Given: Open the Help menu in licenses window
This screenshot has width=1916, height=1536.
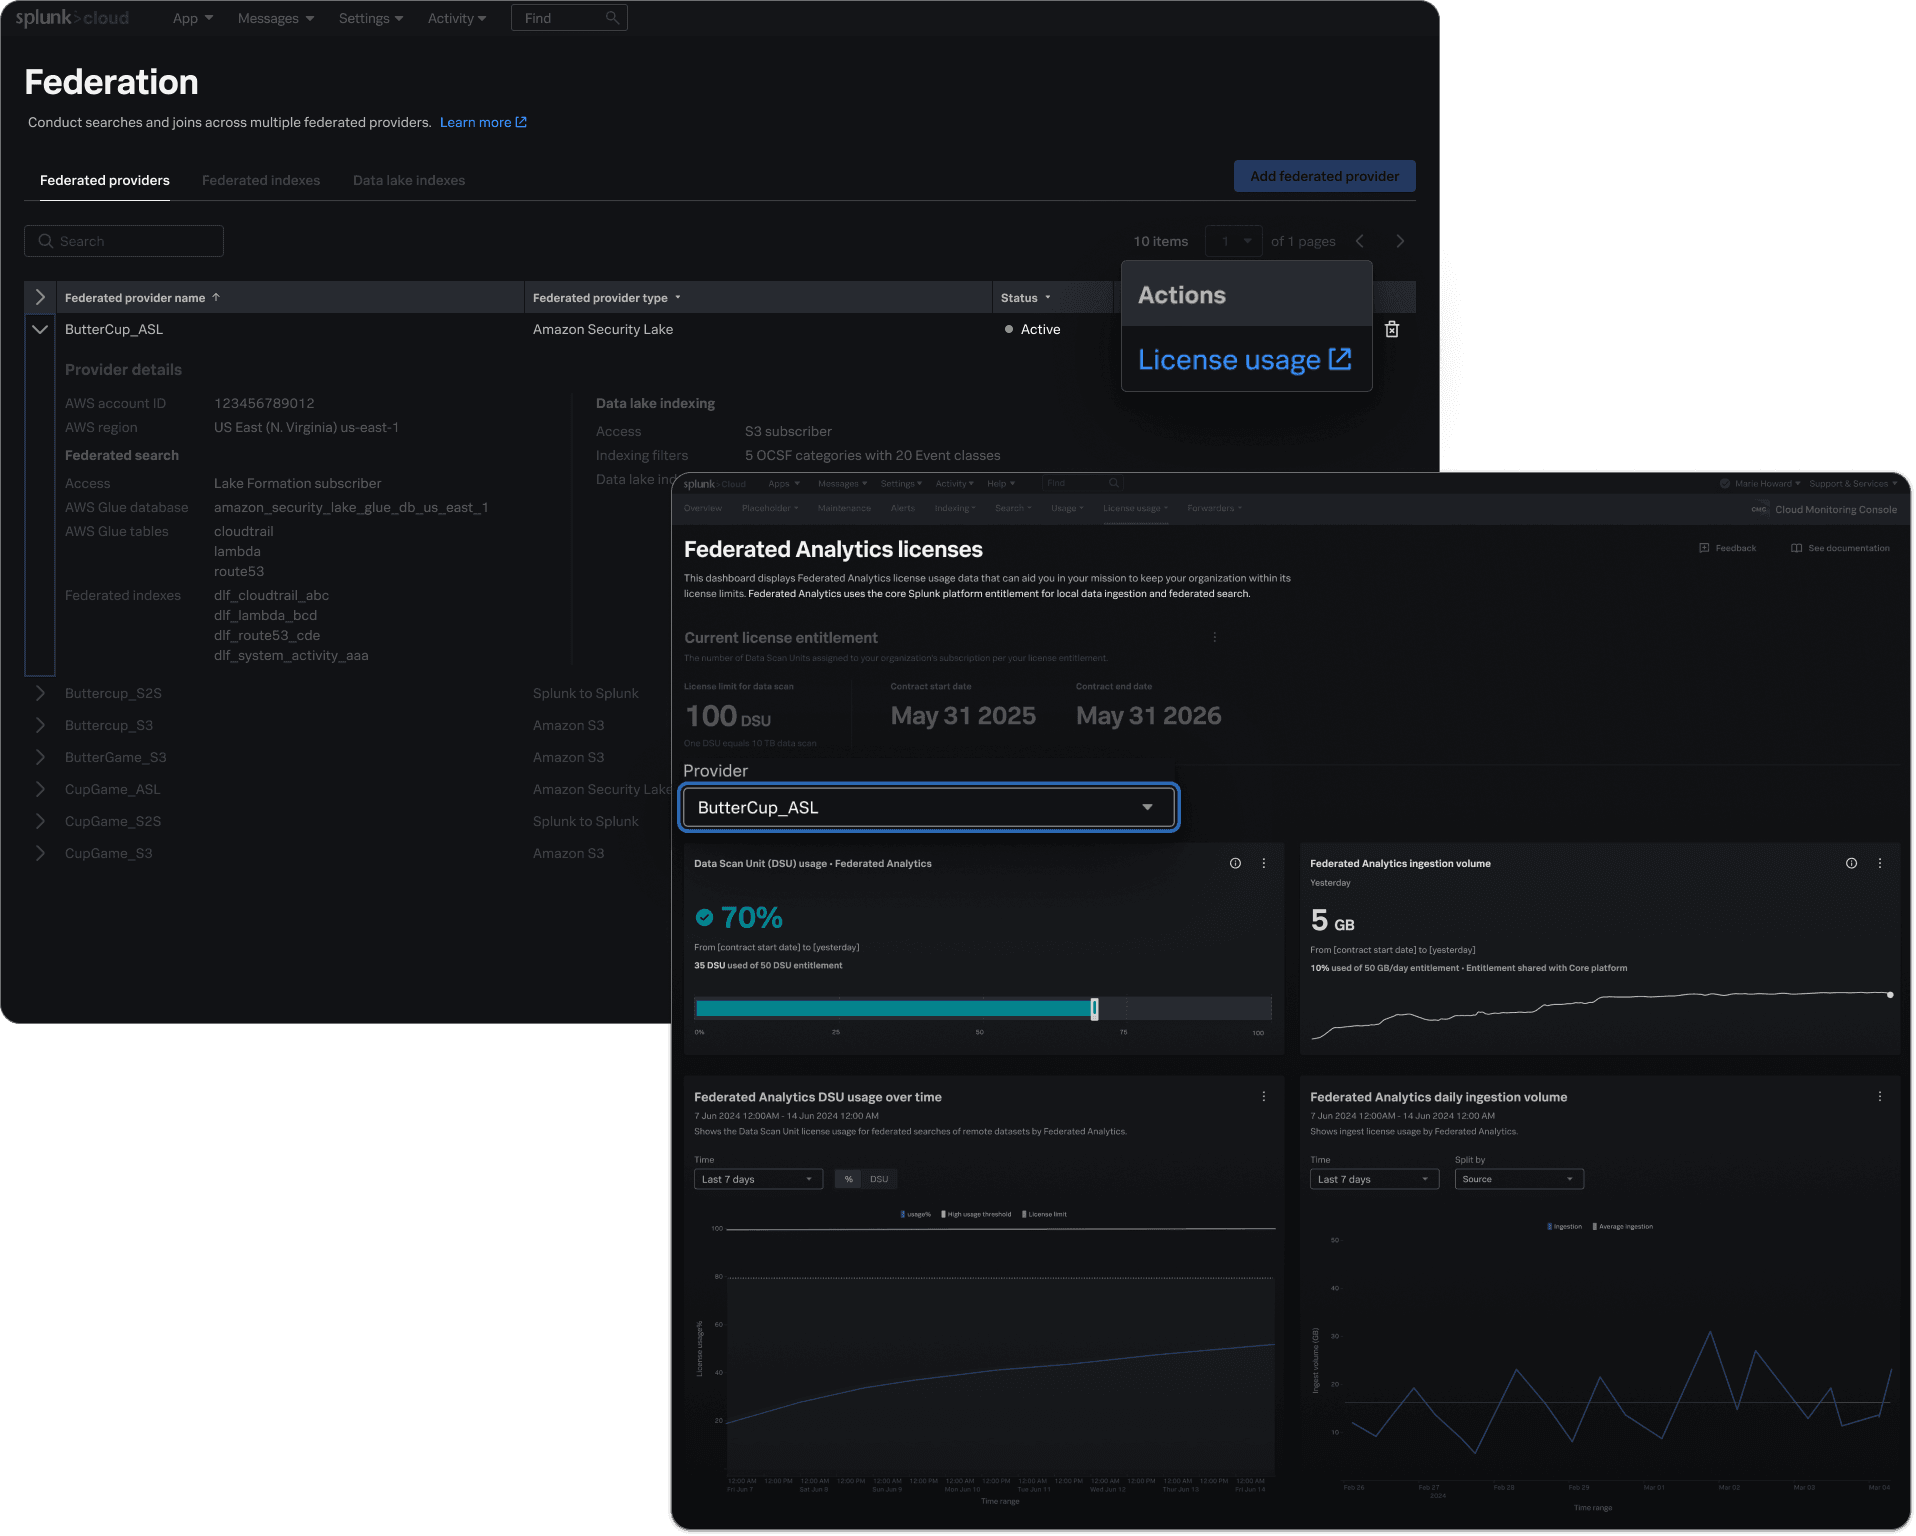Looking at the screenshot, I should [x=1001, y=484].
